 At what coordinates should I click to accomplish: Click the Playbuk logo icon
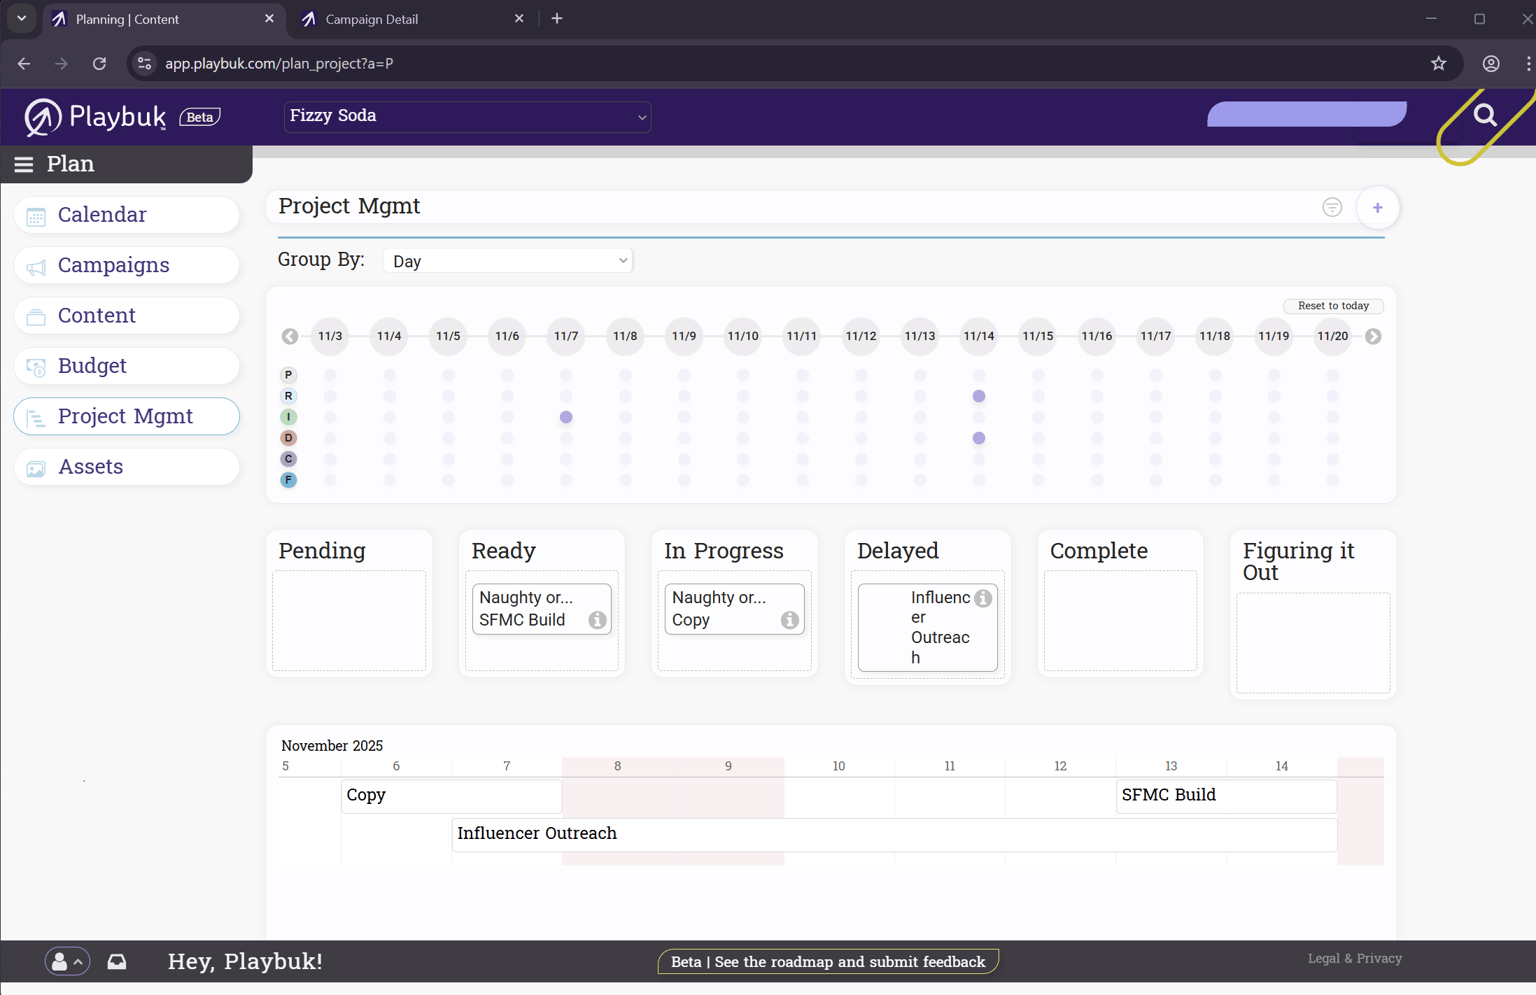(42, 117)
